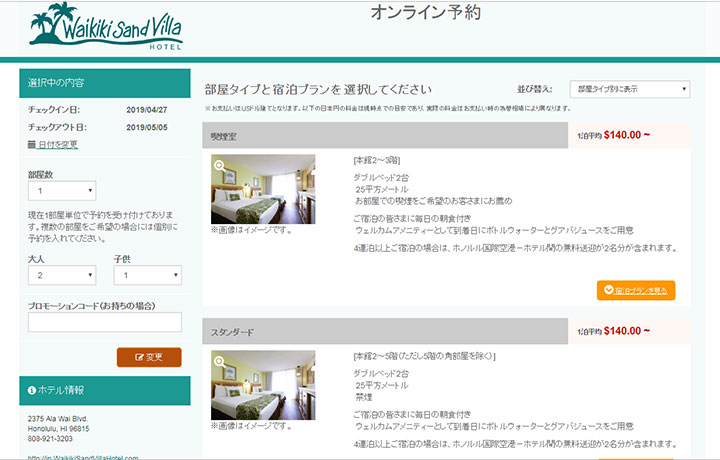Open the 喫煙室 room photo thumbnail
The height and width of the screenshot is (460, 720).
point(263,189)
